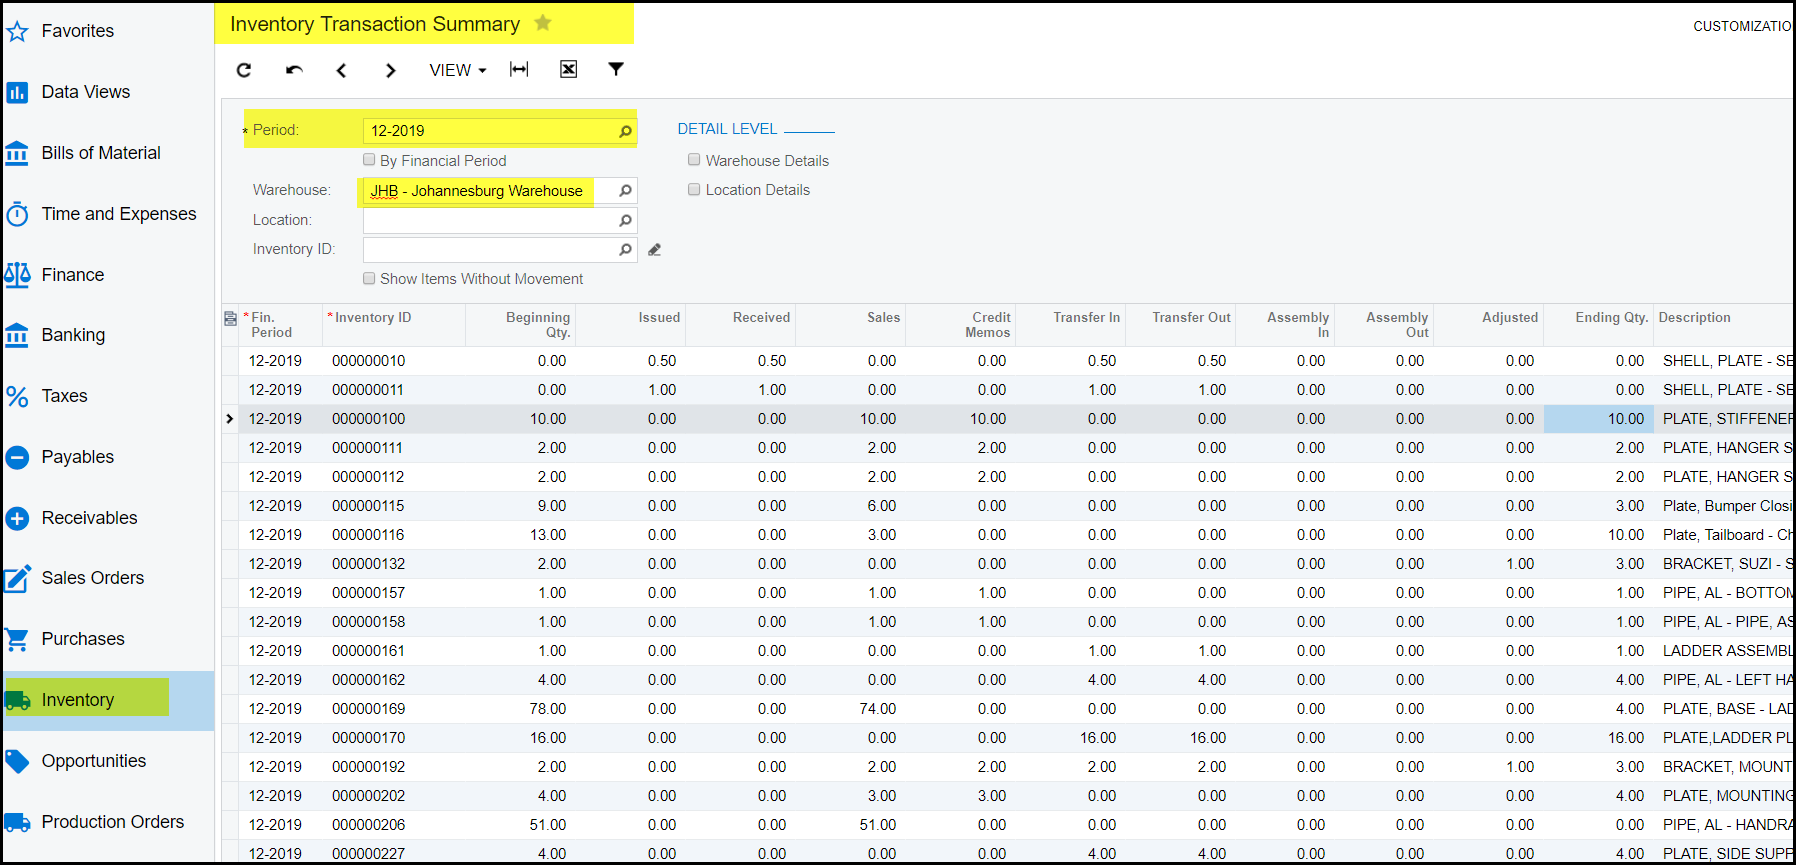1796x865 pixels.
Task: Click the Undo icon in toolbar
Action: tap(294, 70)
